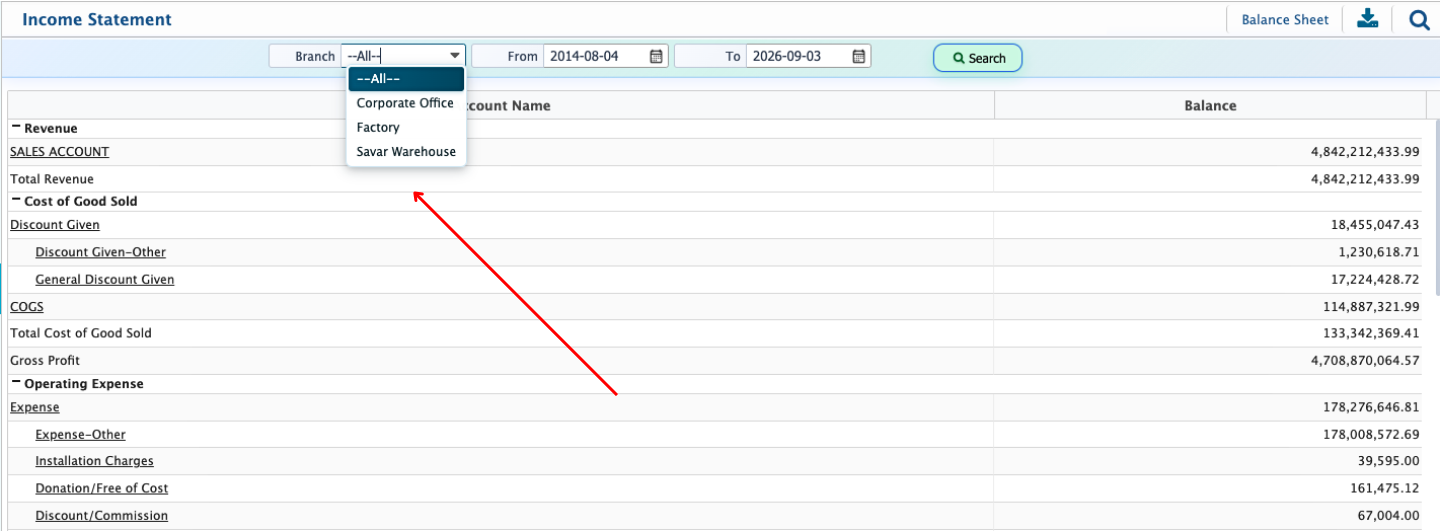Click the balance value 17,224,428.72
The image size is (1440, 532).
tap(1376, 280)
